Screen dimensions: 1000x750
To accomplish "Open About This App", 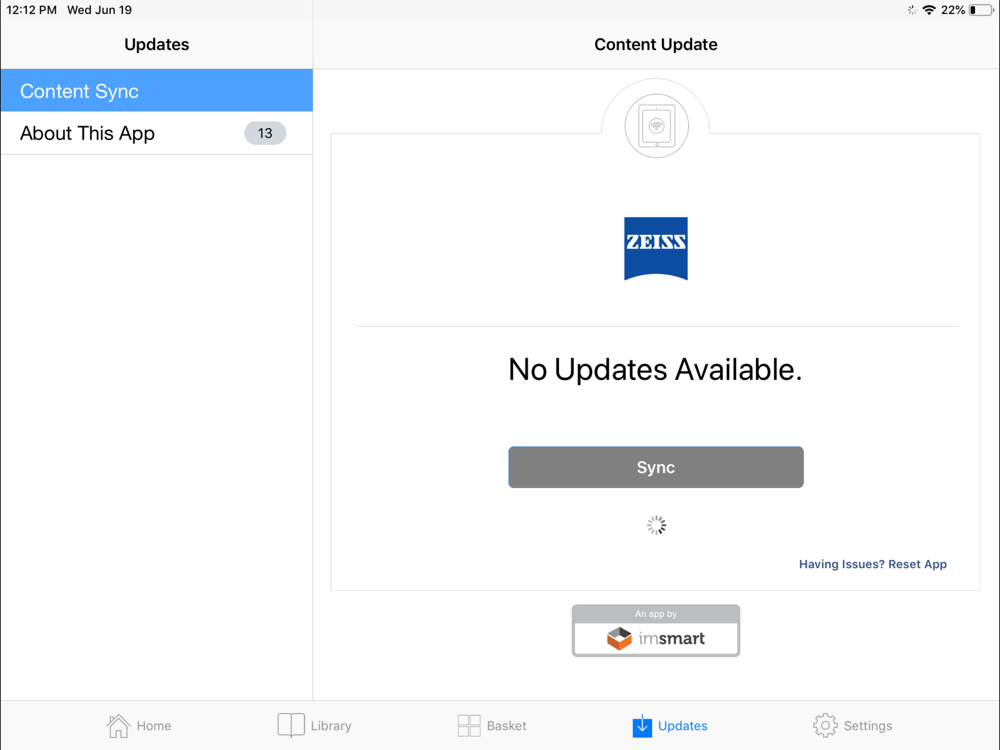I will 156,133.
